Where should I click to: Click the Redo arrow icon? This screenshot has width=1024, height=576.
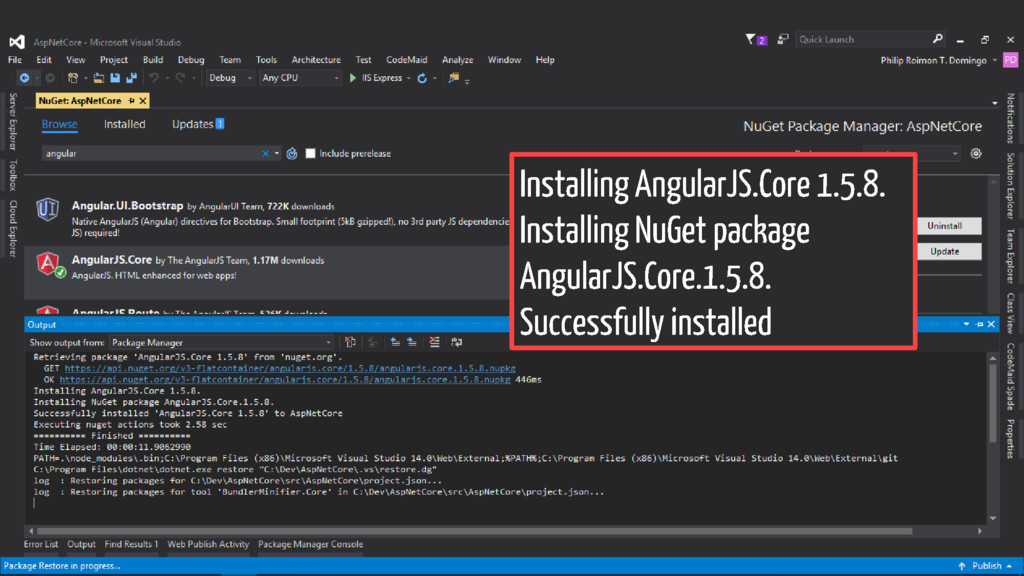pyautogui.click(x=180, y=78)
